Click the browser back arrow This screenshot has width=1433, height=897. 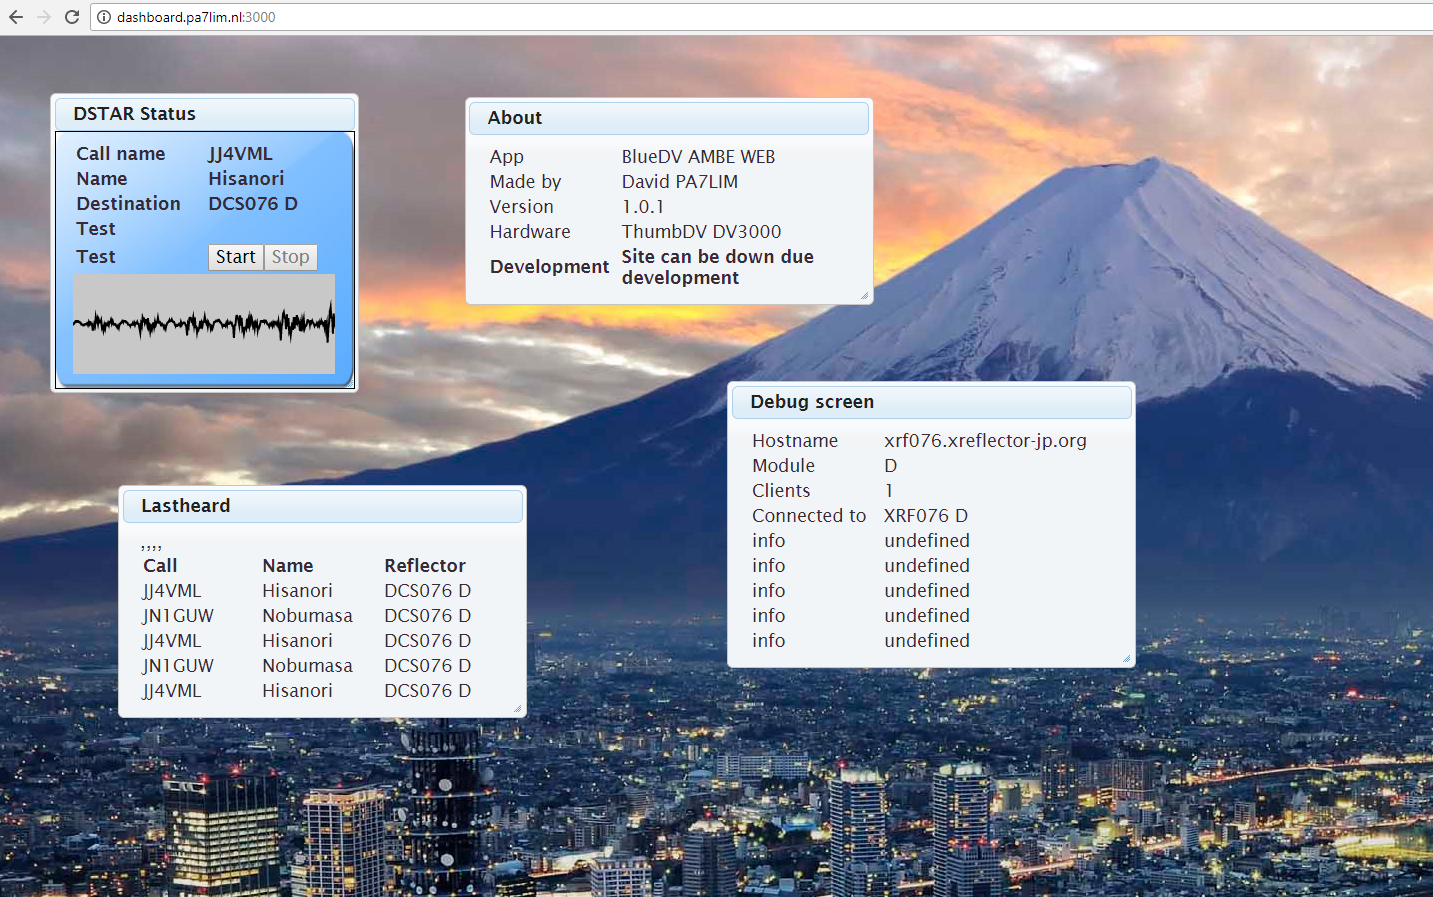pos(16,17)
